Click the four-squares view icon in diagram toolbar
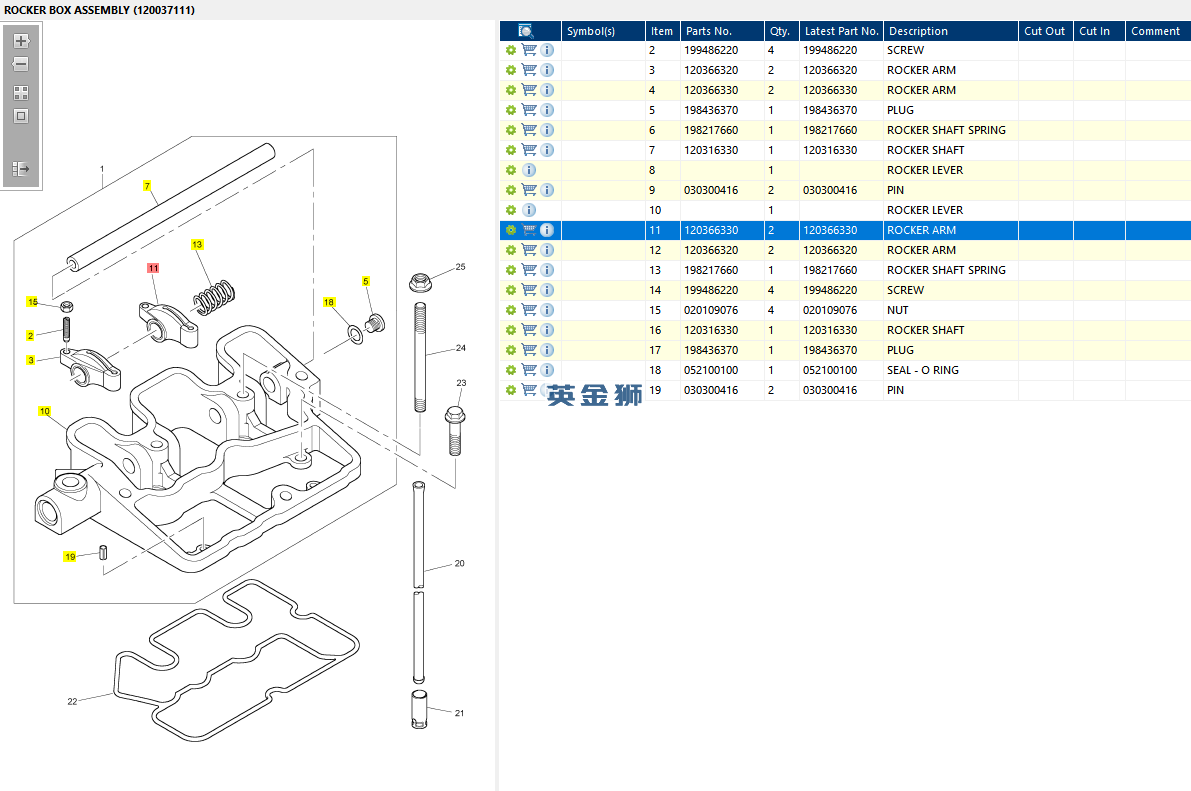Viewport: 1191px width, 791px height. (x=21, y=93)
